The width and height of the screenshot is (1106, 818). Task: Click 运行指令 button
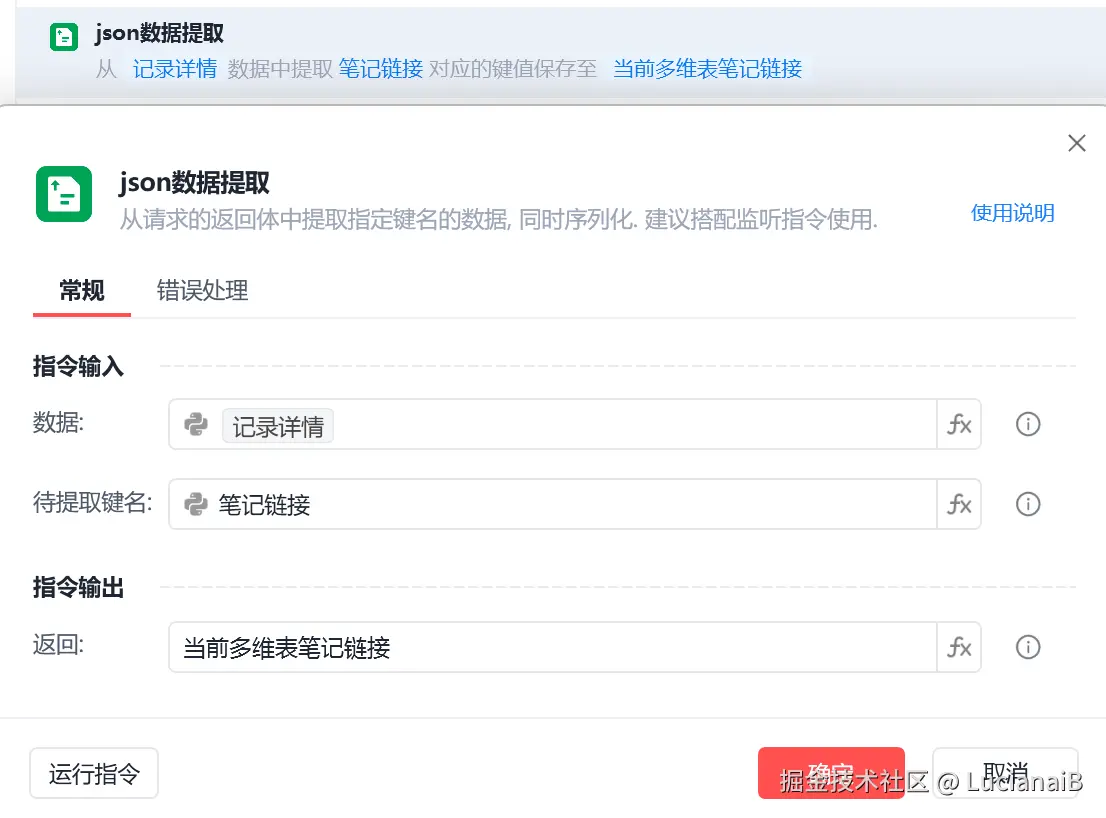pyautogui.click(x=94, y=774)
